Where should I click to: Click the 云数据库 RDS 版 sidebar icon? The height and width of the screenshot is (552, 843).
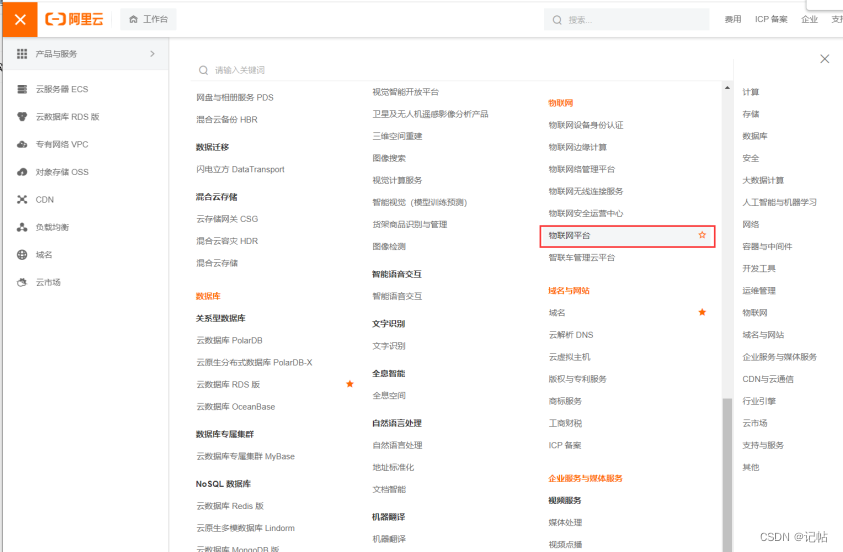pyautogui.click(x=22, y=117)
